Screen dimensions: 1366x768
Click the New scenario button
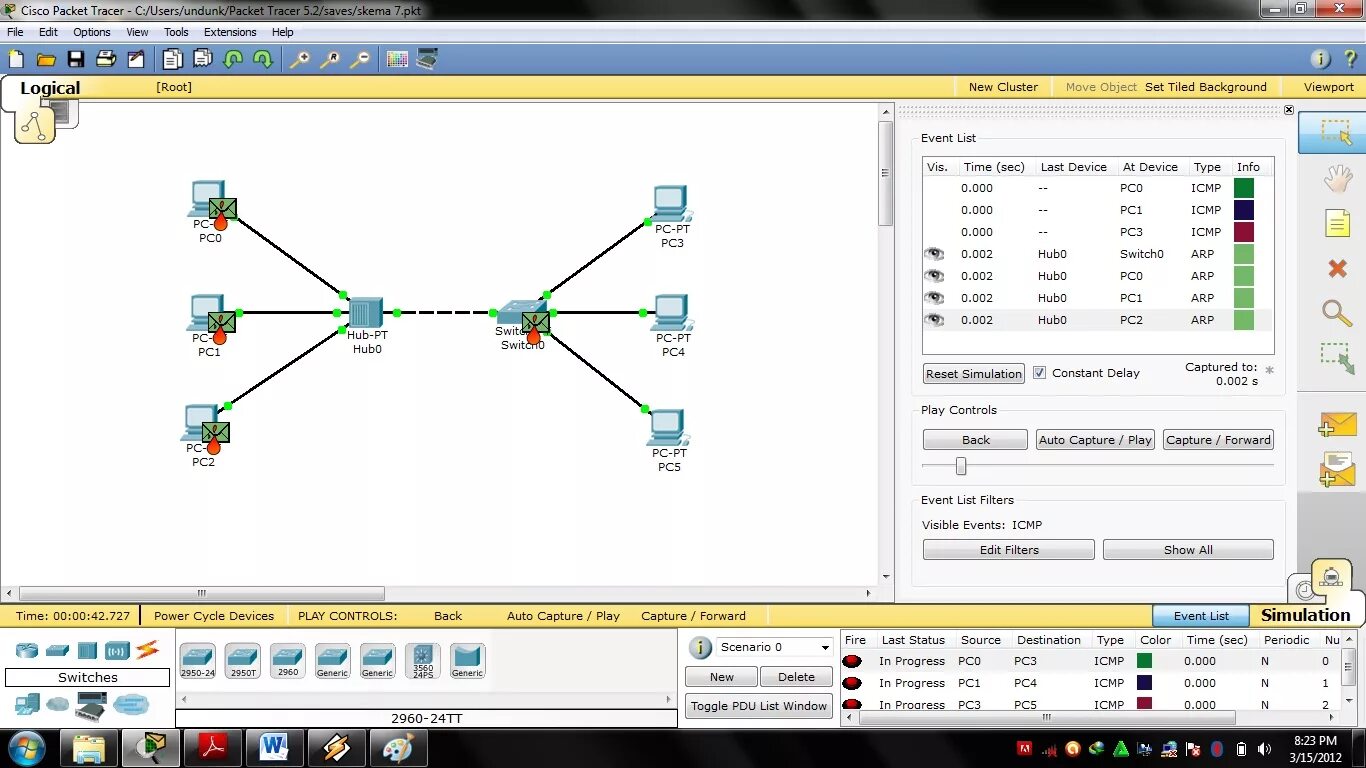pyautogui.click(x=722, y=677)
